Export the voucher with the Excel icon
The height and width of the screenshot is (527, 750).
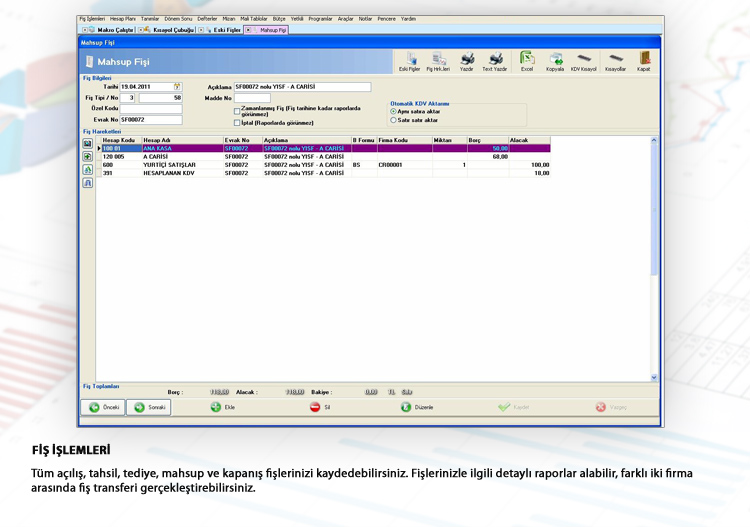point(527,61)
